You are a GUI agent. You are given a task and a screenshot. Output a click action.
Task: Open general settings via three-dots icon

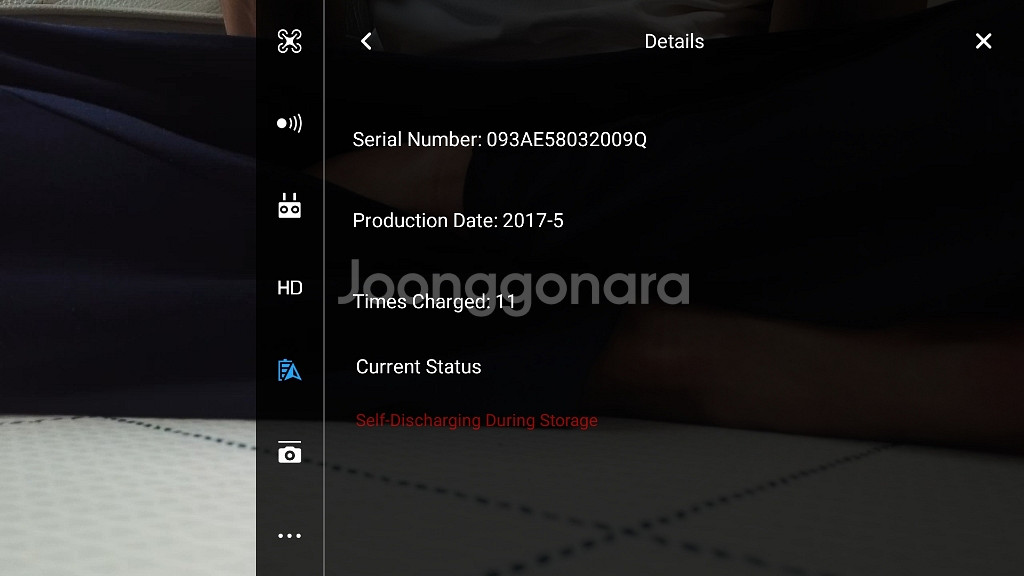[x=289, y=535]
